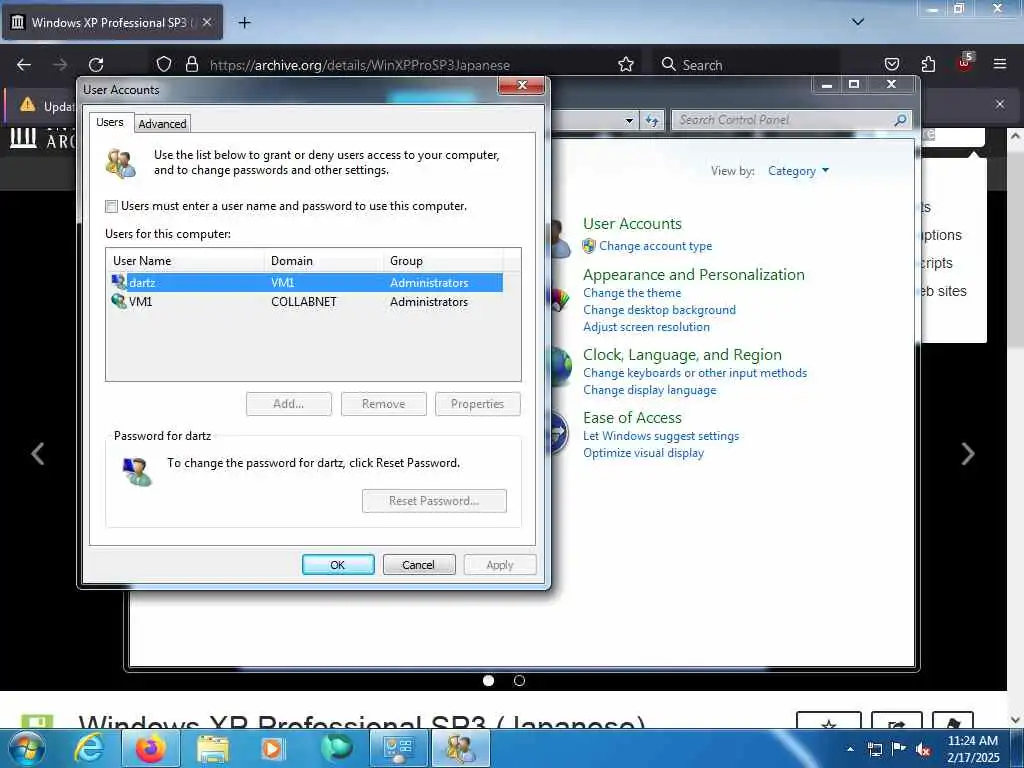Click the Group column header
This screenshot has height=768, width=1024.
(445, 261)
